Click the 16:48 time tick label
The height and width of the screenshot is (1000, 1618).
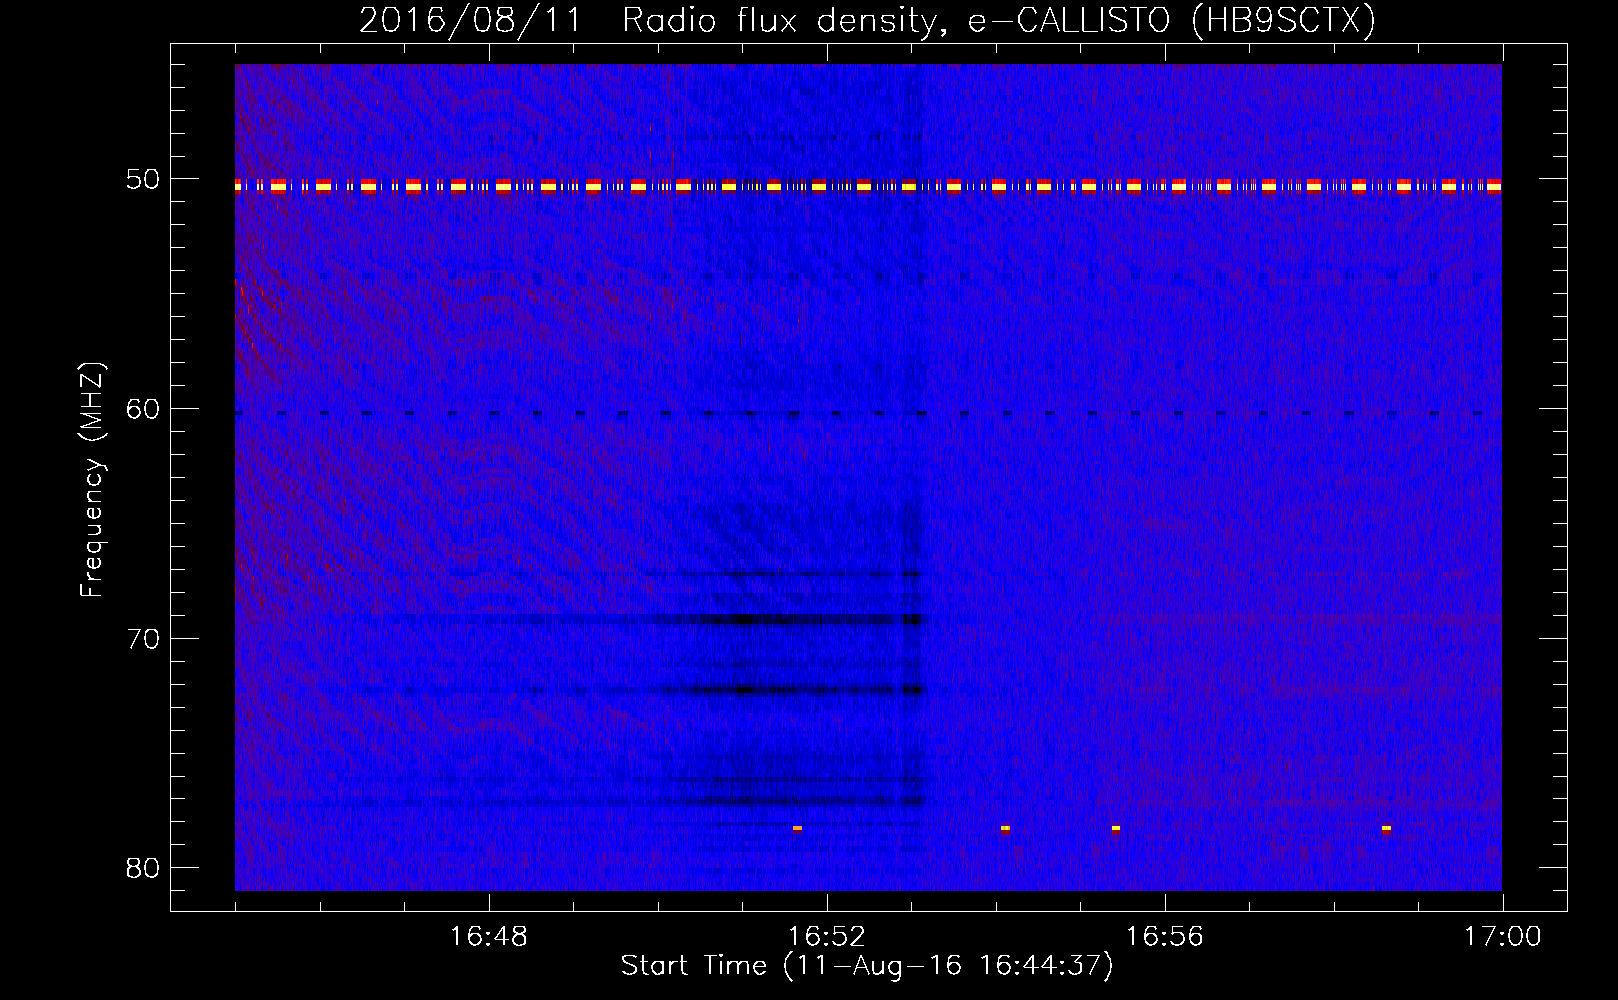[489, 937]
